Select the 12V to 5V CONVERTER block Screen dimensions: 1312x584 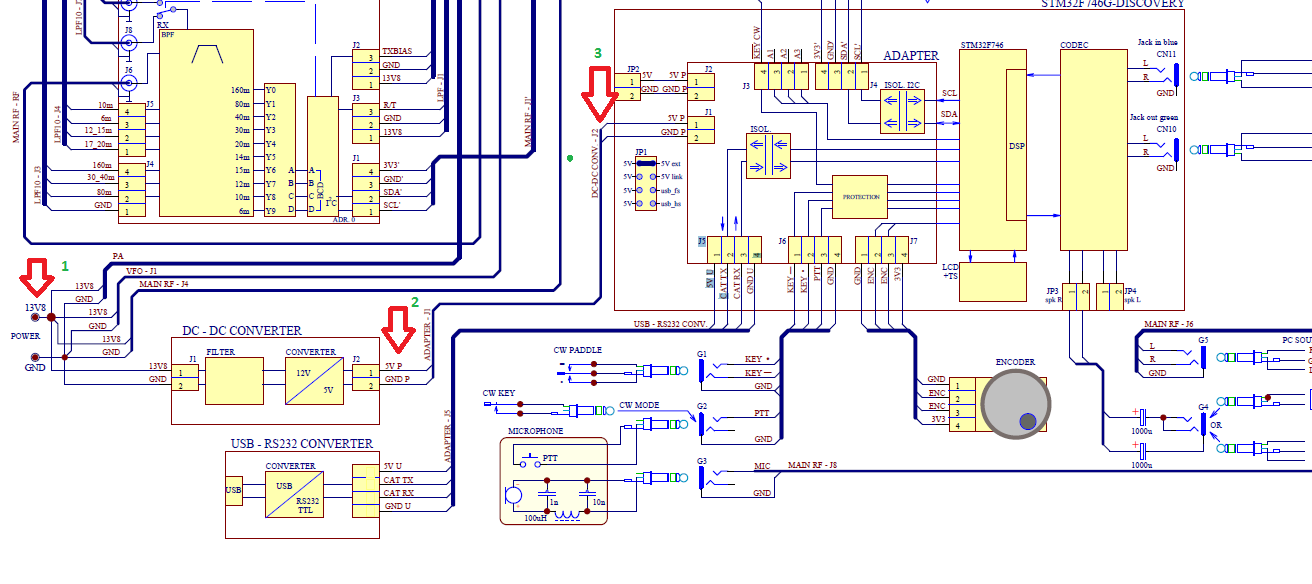pyautogui.click(x=311, y=380)
